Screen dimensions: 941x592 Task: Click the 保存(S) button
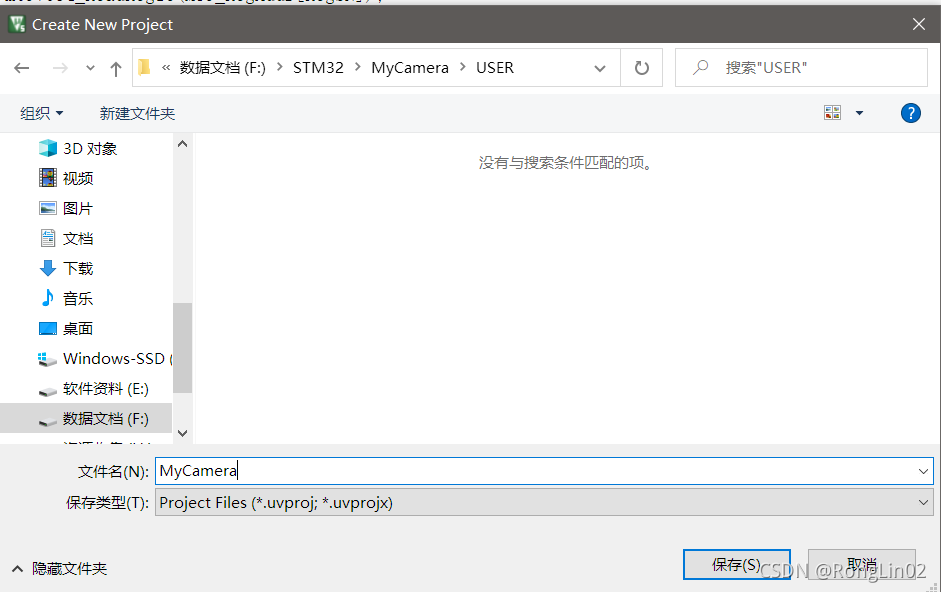736,564
